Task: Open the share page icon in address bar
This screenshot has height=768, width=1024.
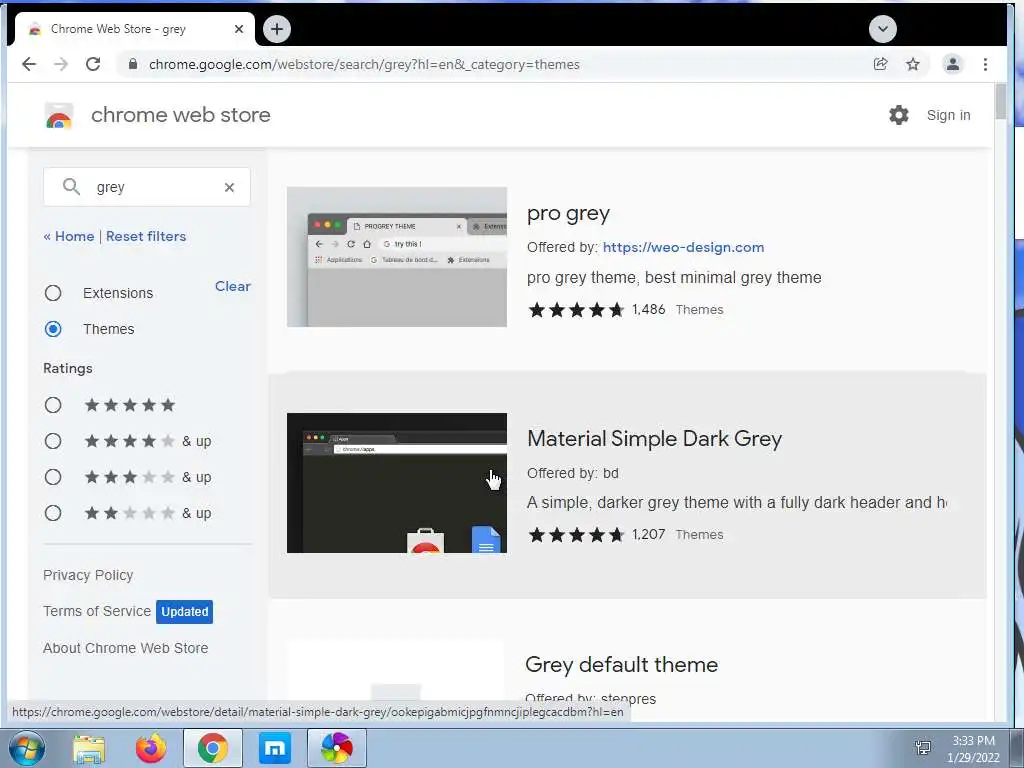Action: tap(880, 64)
